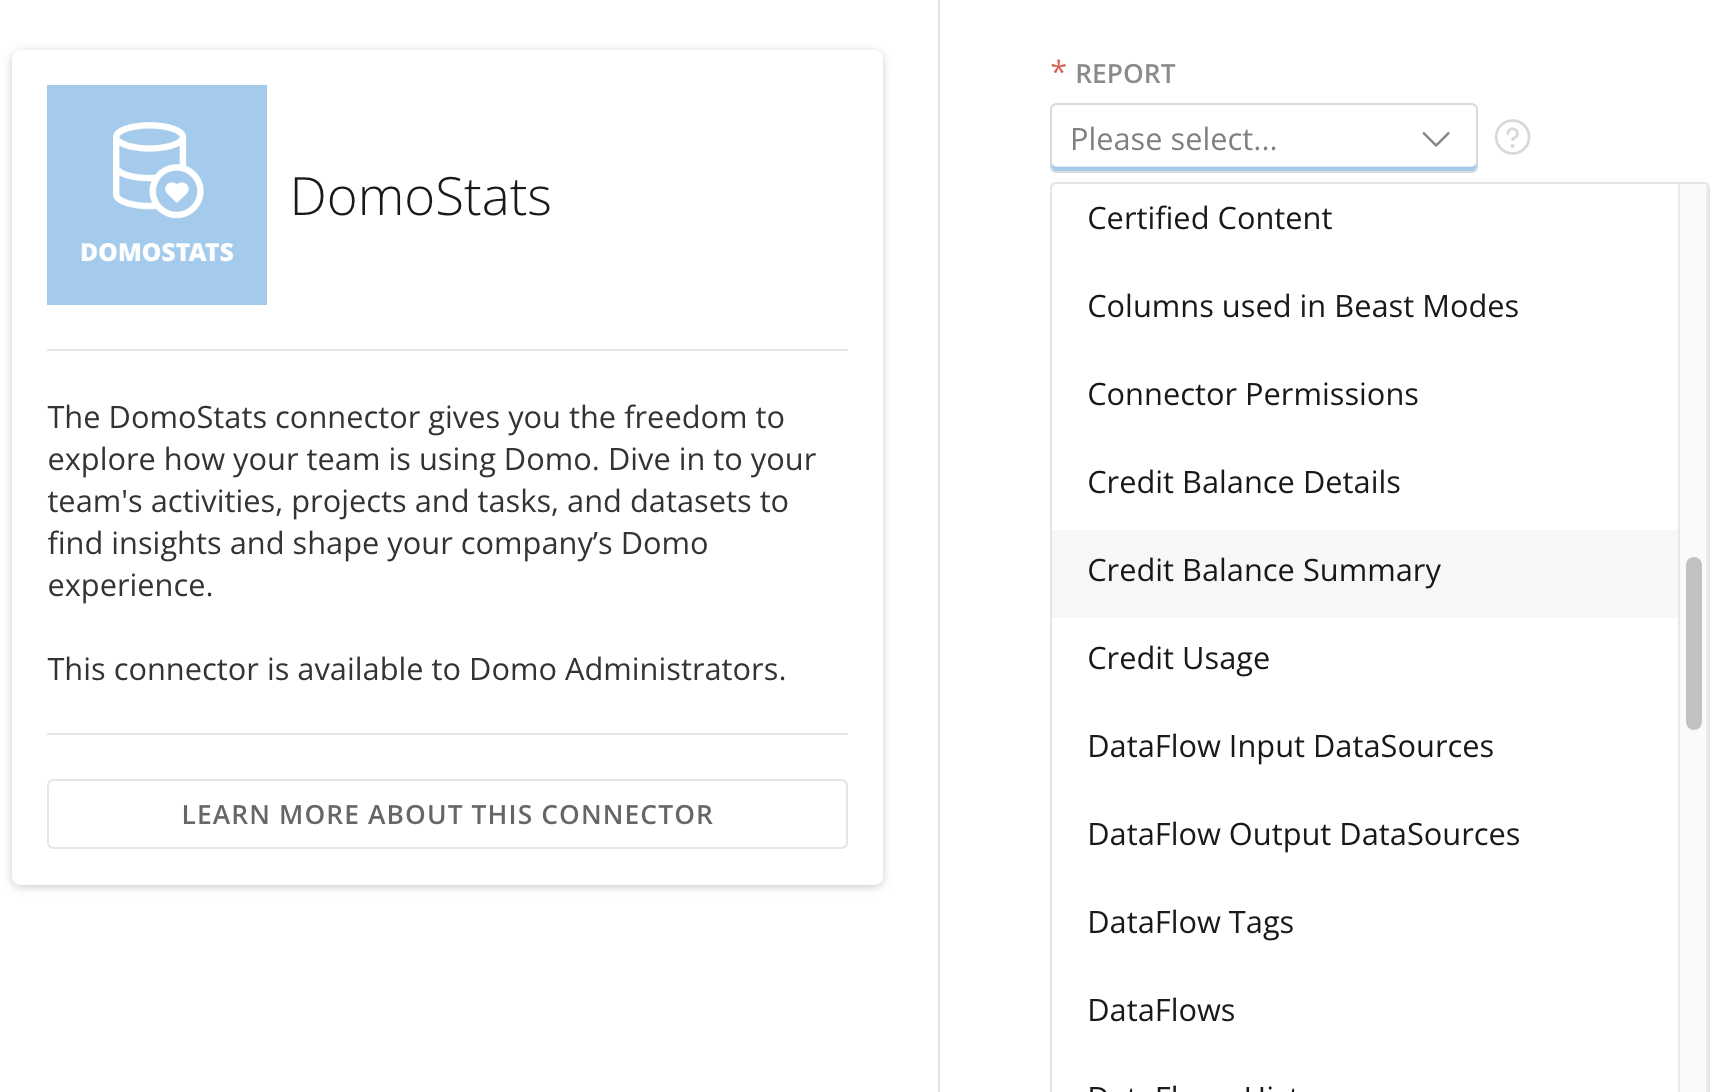1722x1092 pixels.
Task: Pick Credit Balance Details from the list
Action: 1243,482
